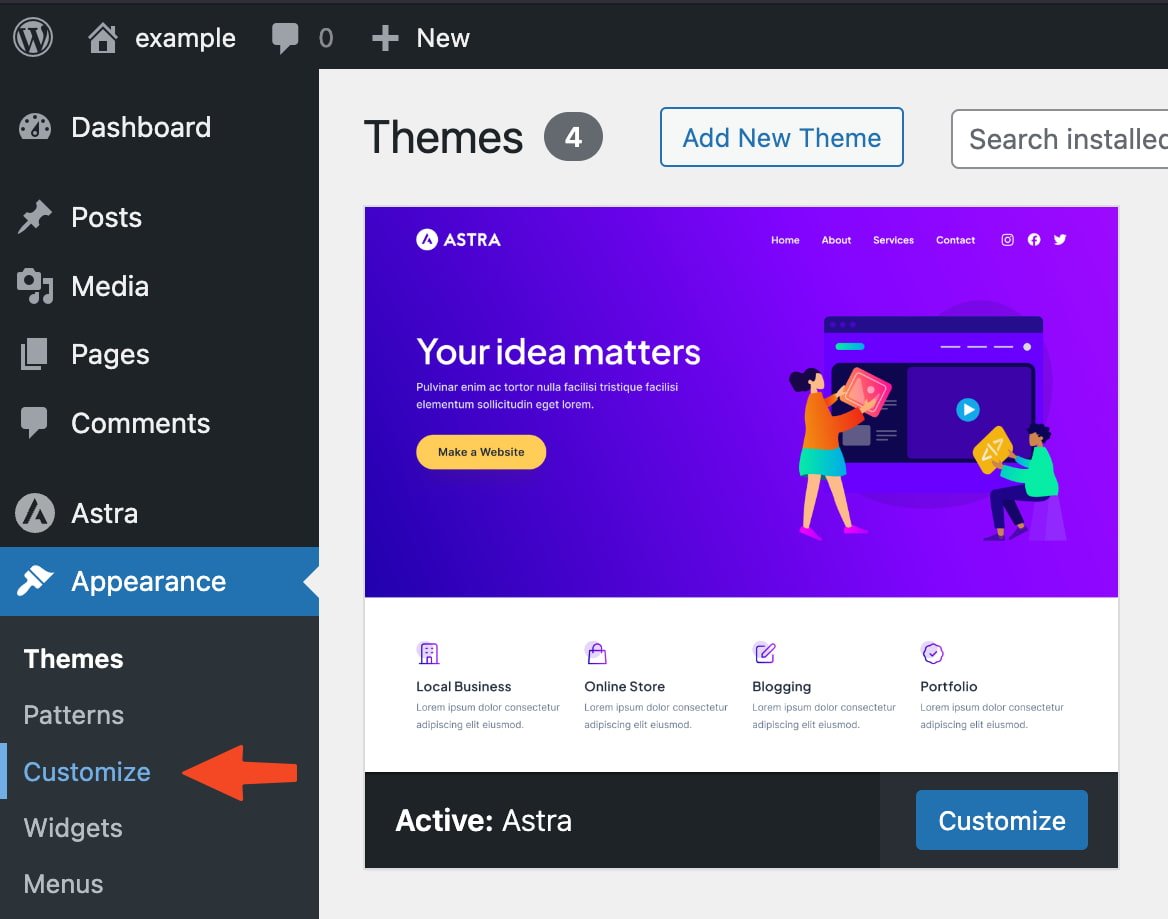Screen dimensions: 1168x919
Task: Go to Widgets in the sidebar
Action: tap(73, 828)
